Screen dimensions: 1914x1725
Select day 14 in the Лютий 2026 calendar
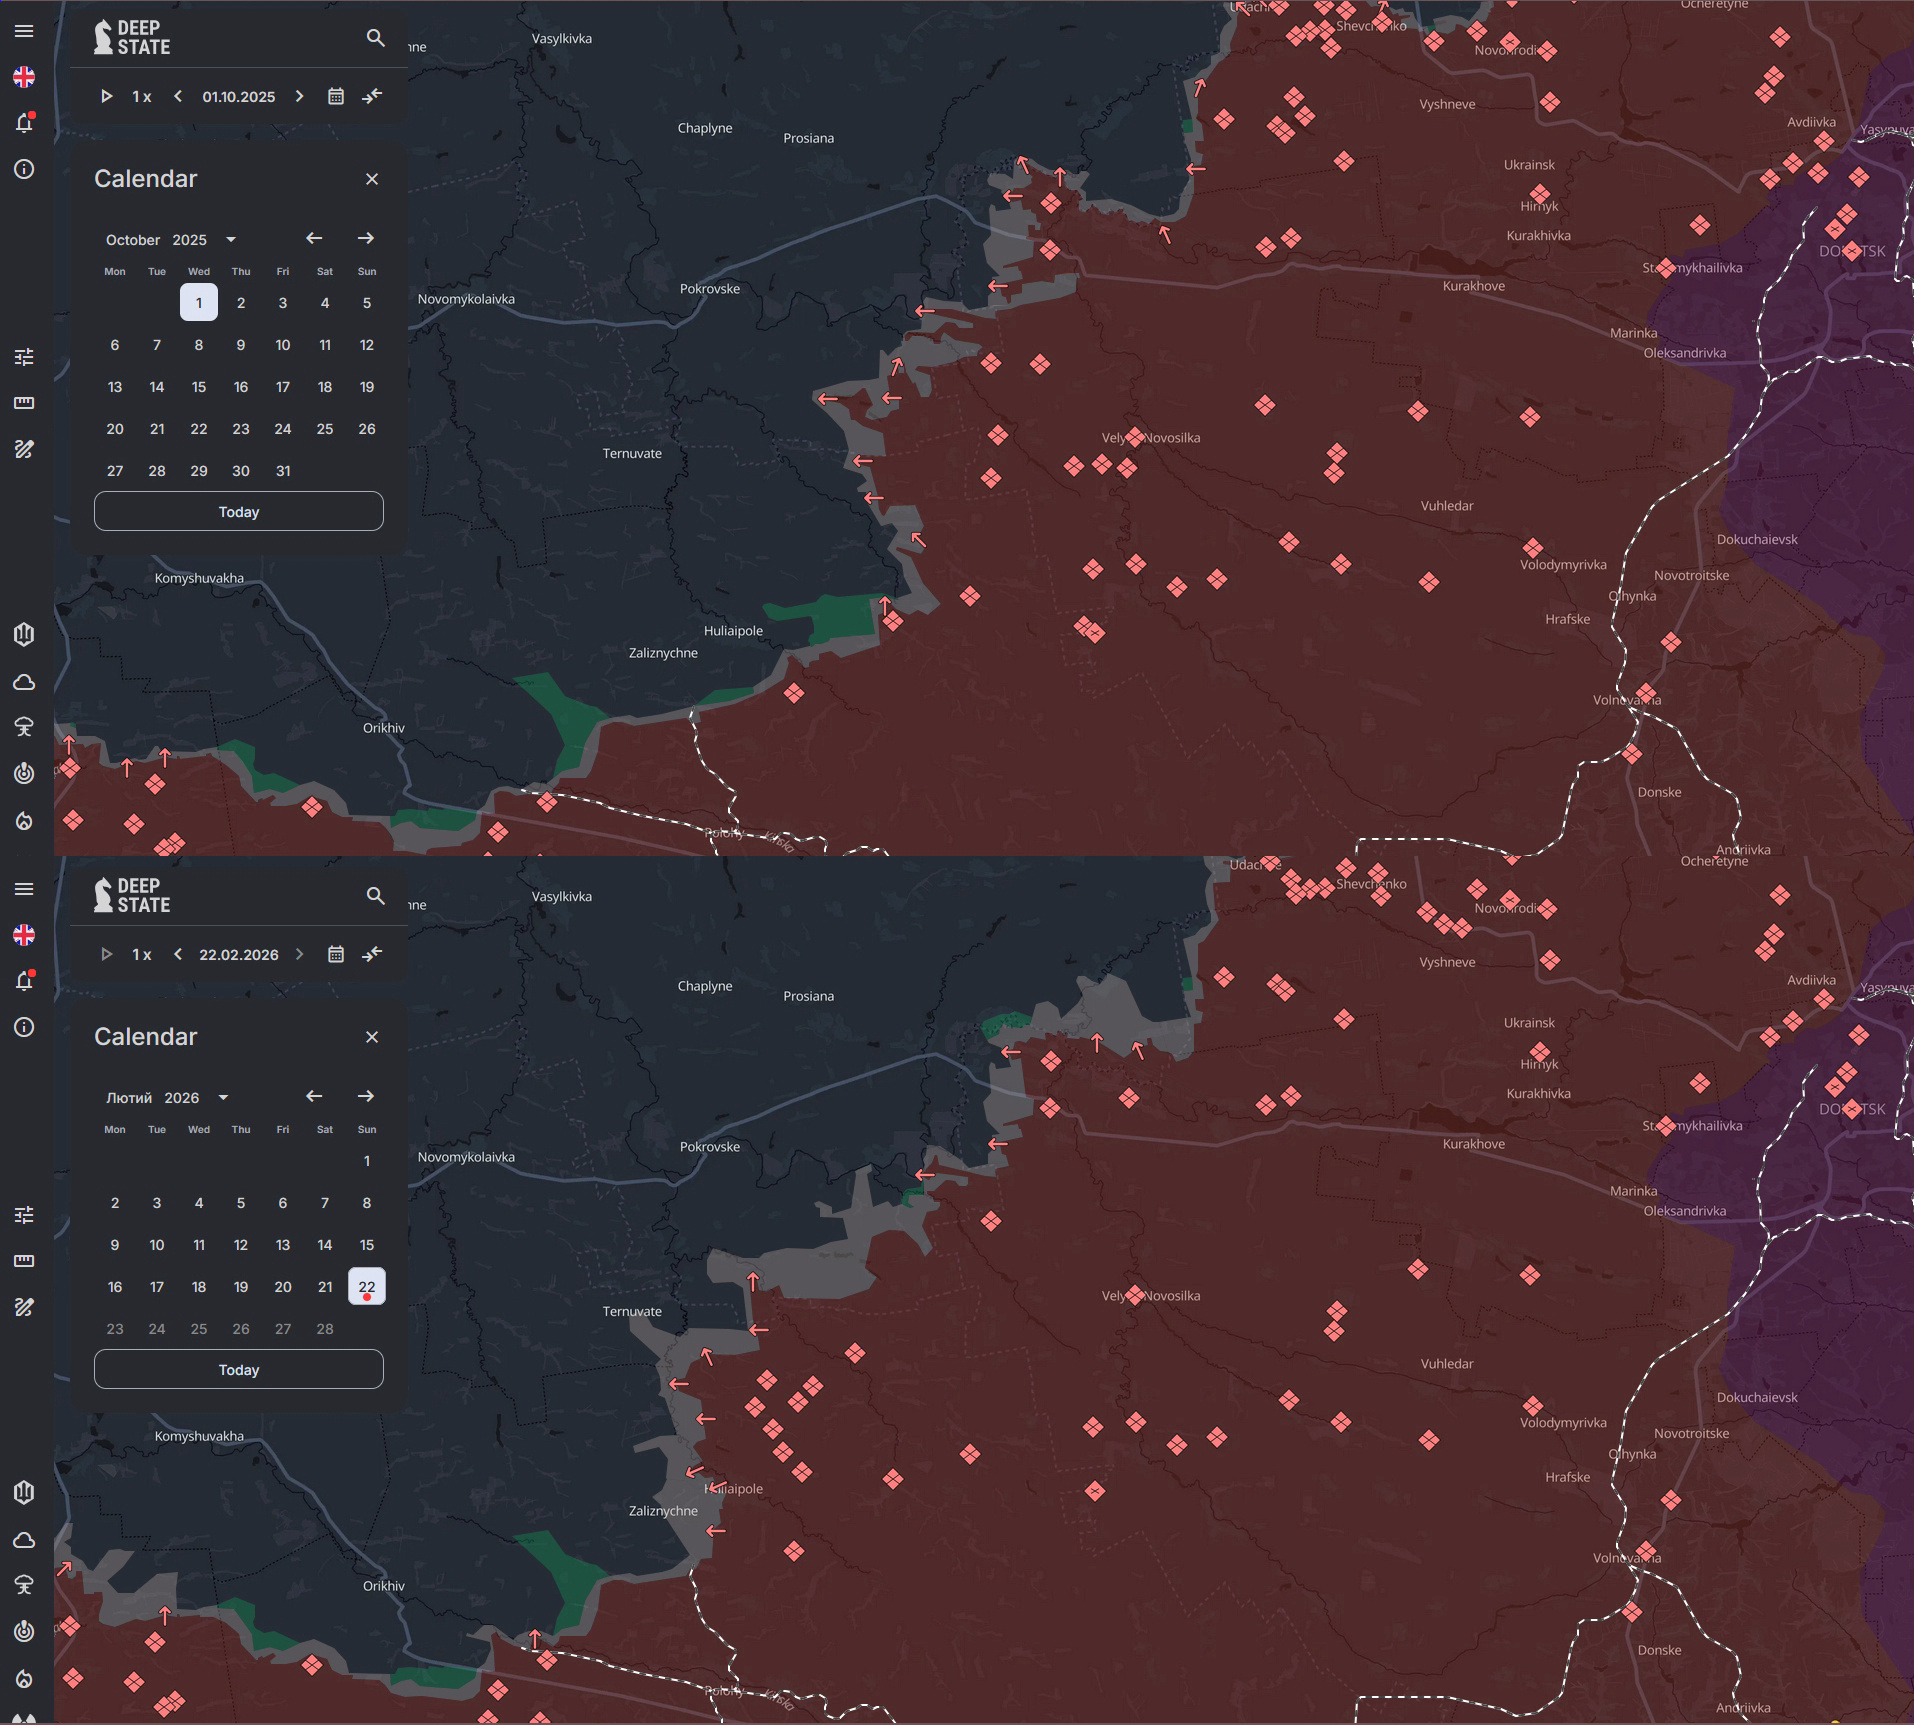pyautogui.click(x=325, y=1245)
